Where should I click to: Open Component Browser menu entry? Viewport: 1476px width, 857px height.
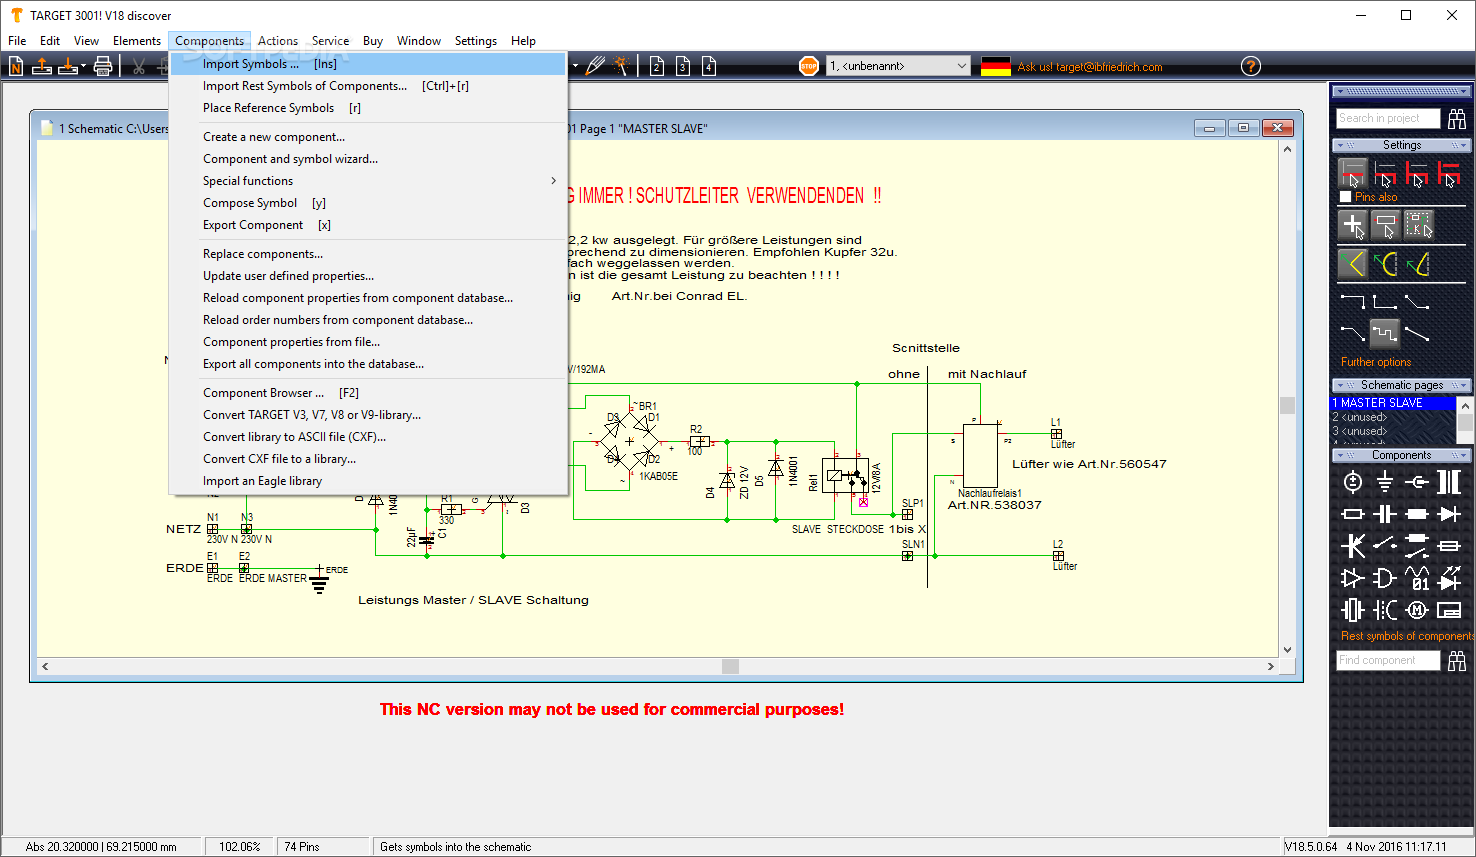coord(369,393)
